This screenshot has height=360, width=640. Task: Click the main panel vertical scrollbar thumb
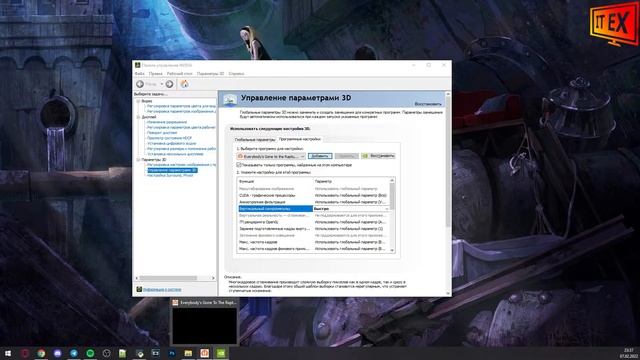[448, 161]
